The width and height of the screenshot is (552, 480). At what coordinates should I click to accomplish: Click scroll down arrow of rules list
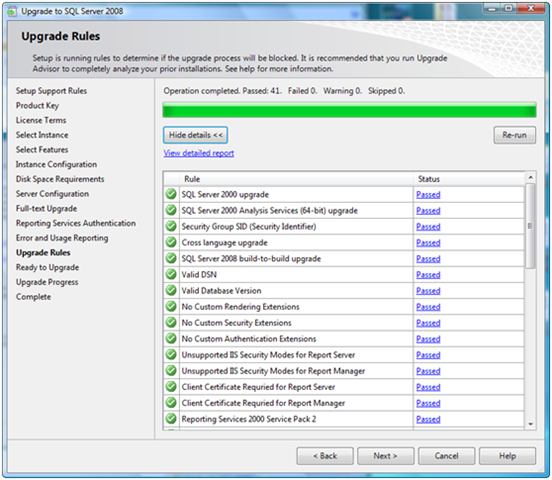click(x=530, y=424)
